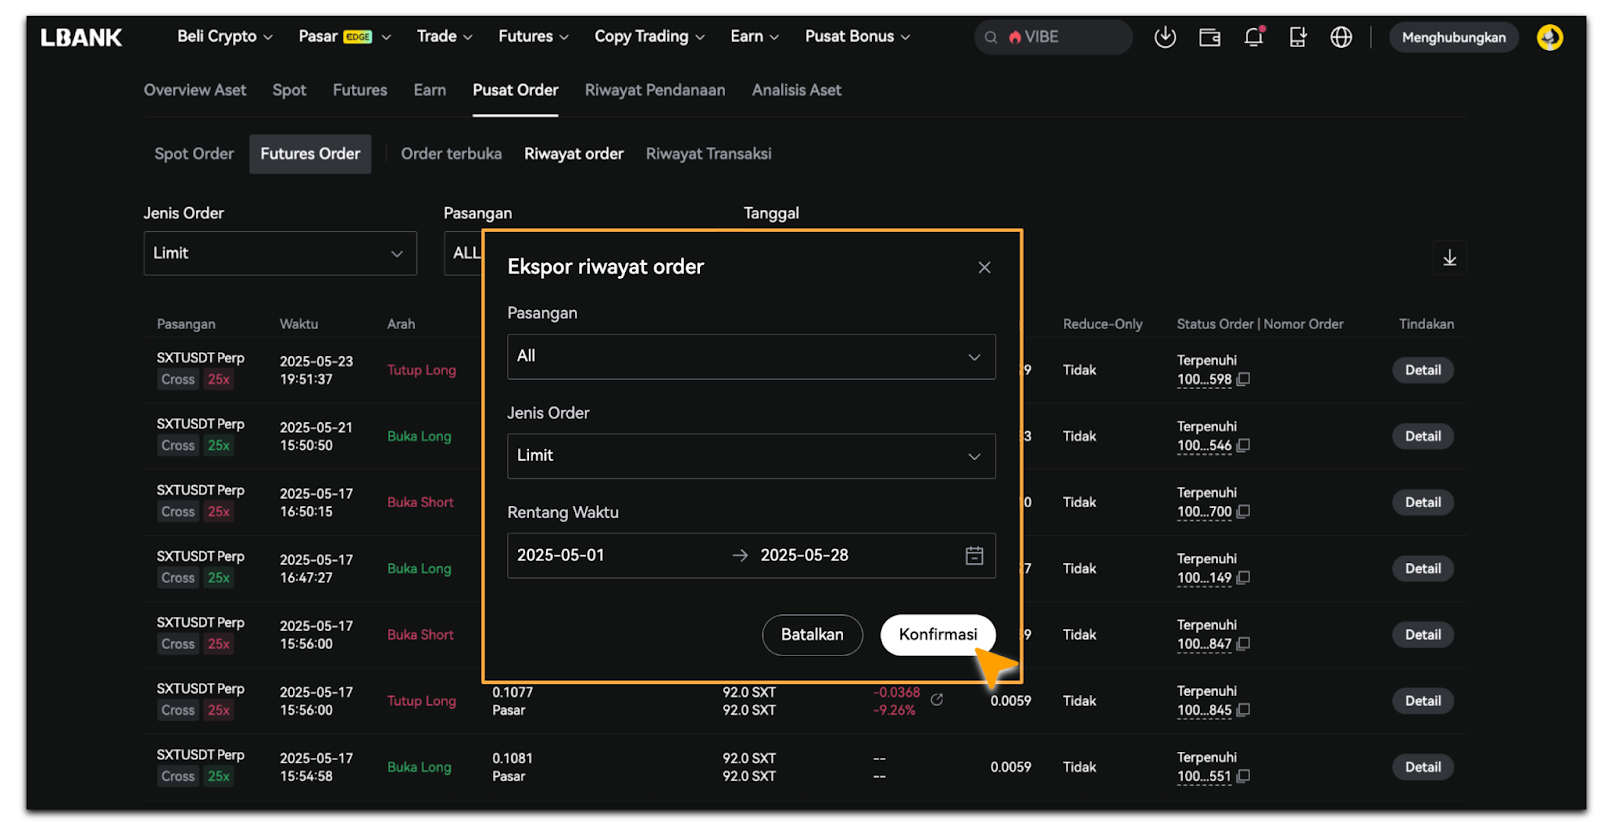Viewport: 1600px width, 827px height.
Task: Copy order number 100...598
Action: click(1243, 380)
